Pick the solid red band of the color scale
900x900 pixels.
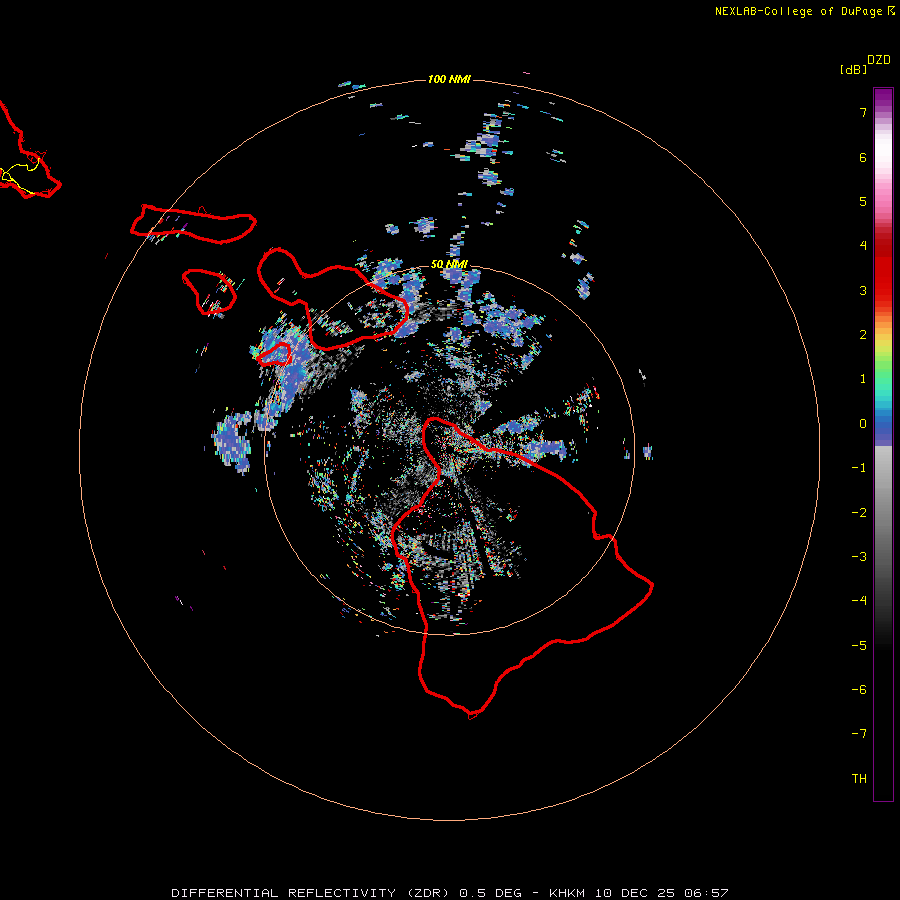pyautogui.click(x=883, y=270)
